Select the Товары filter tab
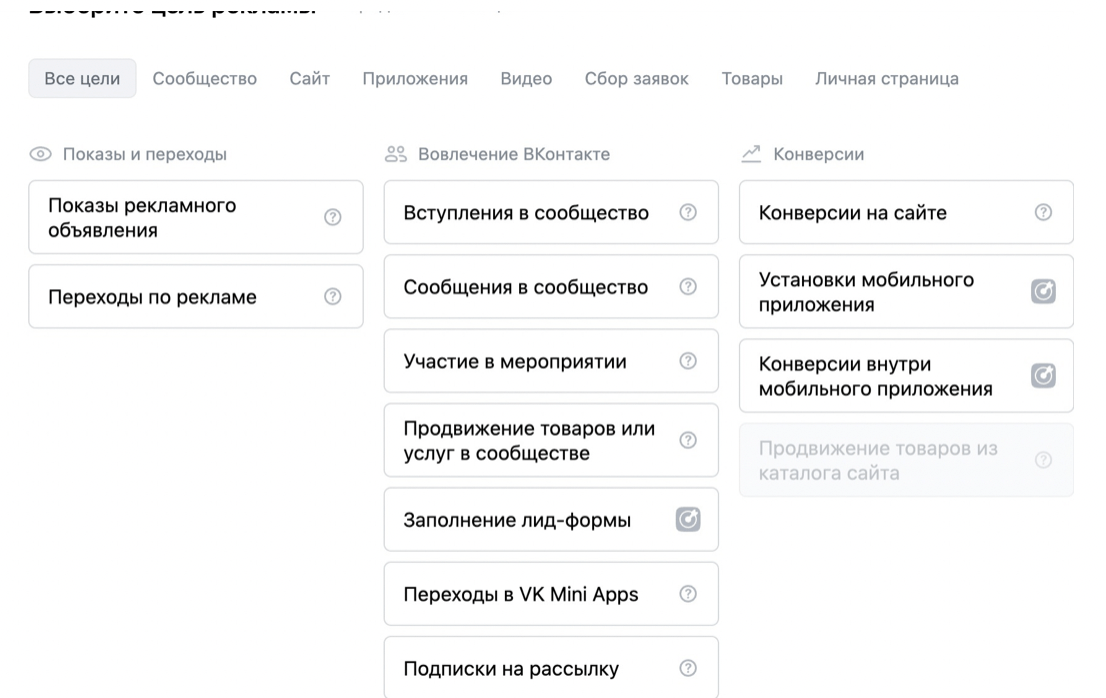 752,79
